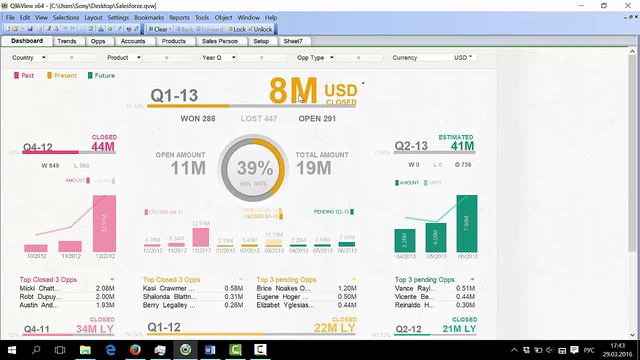Open the Layout menu
640x360 pixels.
point(93,18)
